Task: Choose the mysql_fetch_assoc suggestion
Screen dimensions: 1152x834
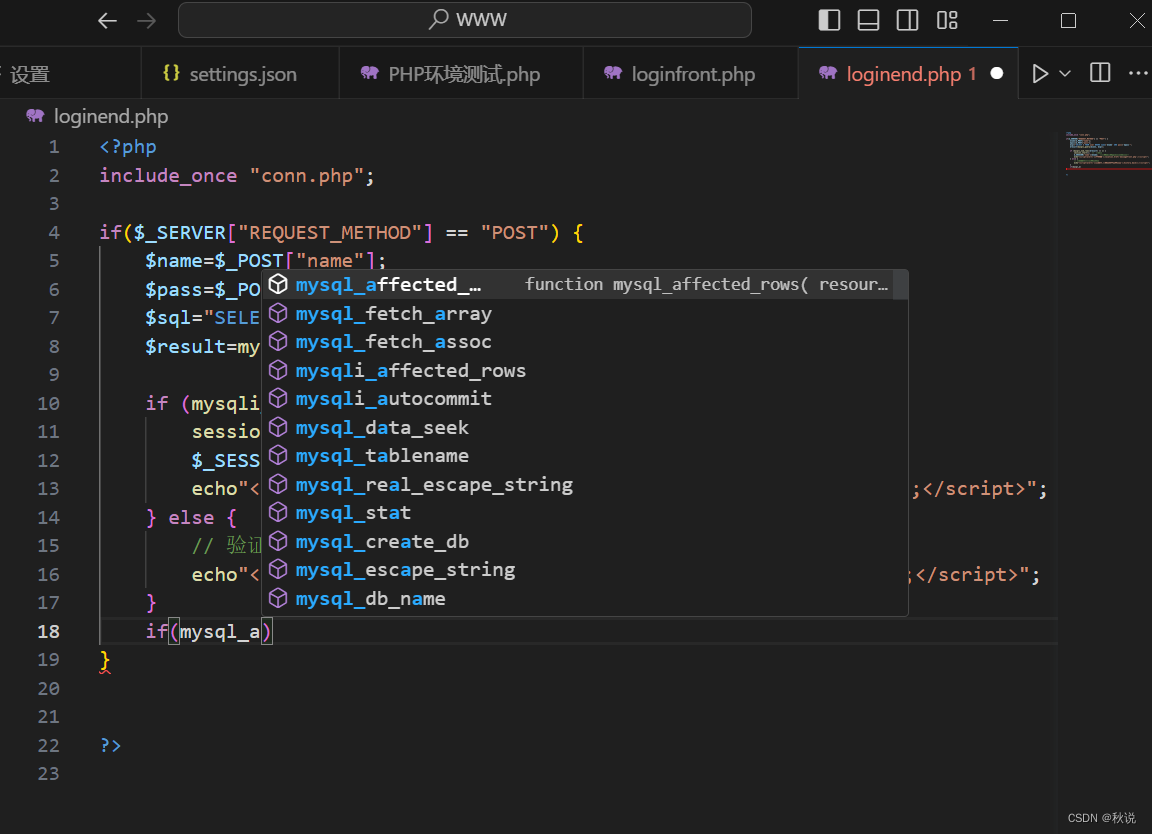Action: (x=585, y=342)
